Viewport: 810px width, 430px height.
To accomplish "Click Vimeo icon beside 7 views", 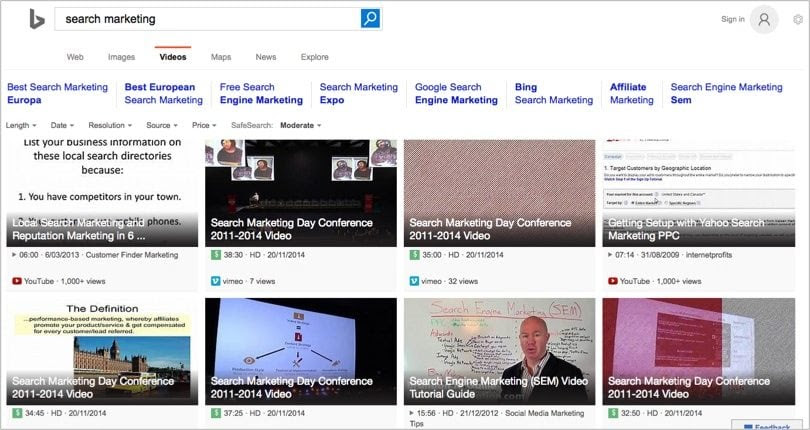I will pyautogui.click(x=215, y=281).
